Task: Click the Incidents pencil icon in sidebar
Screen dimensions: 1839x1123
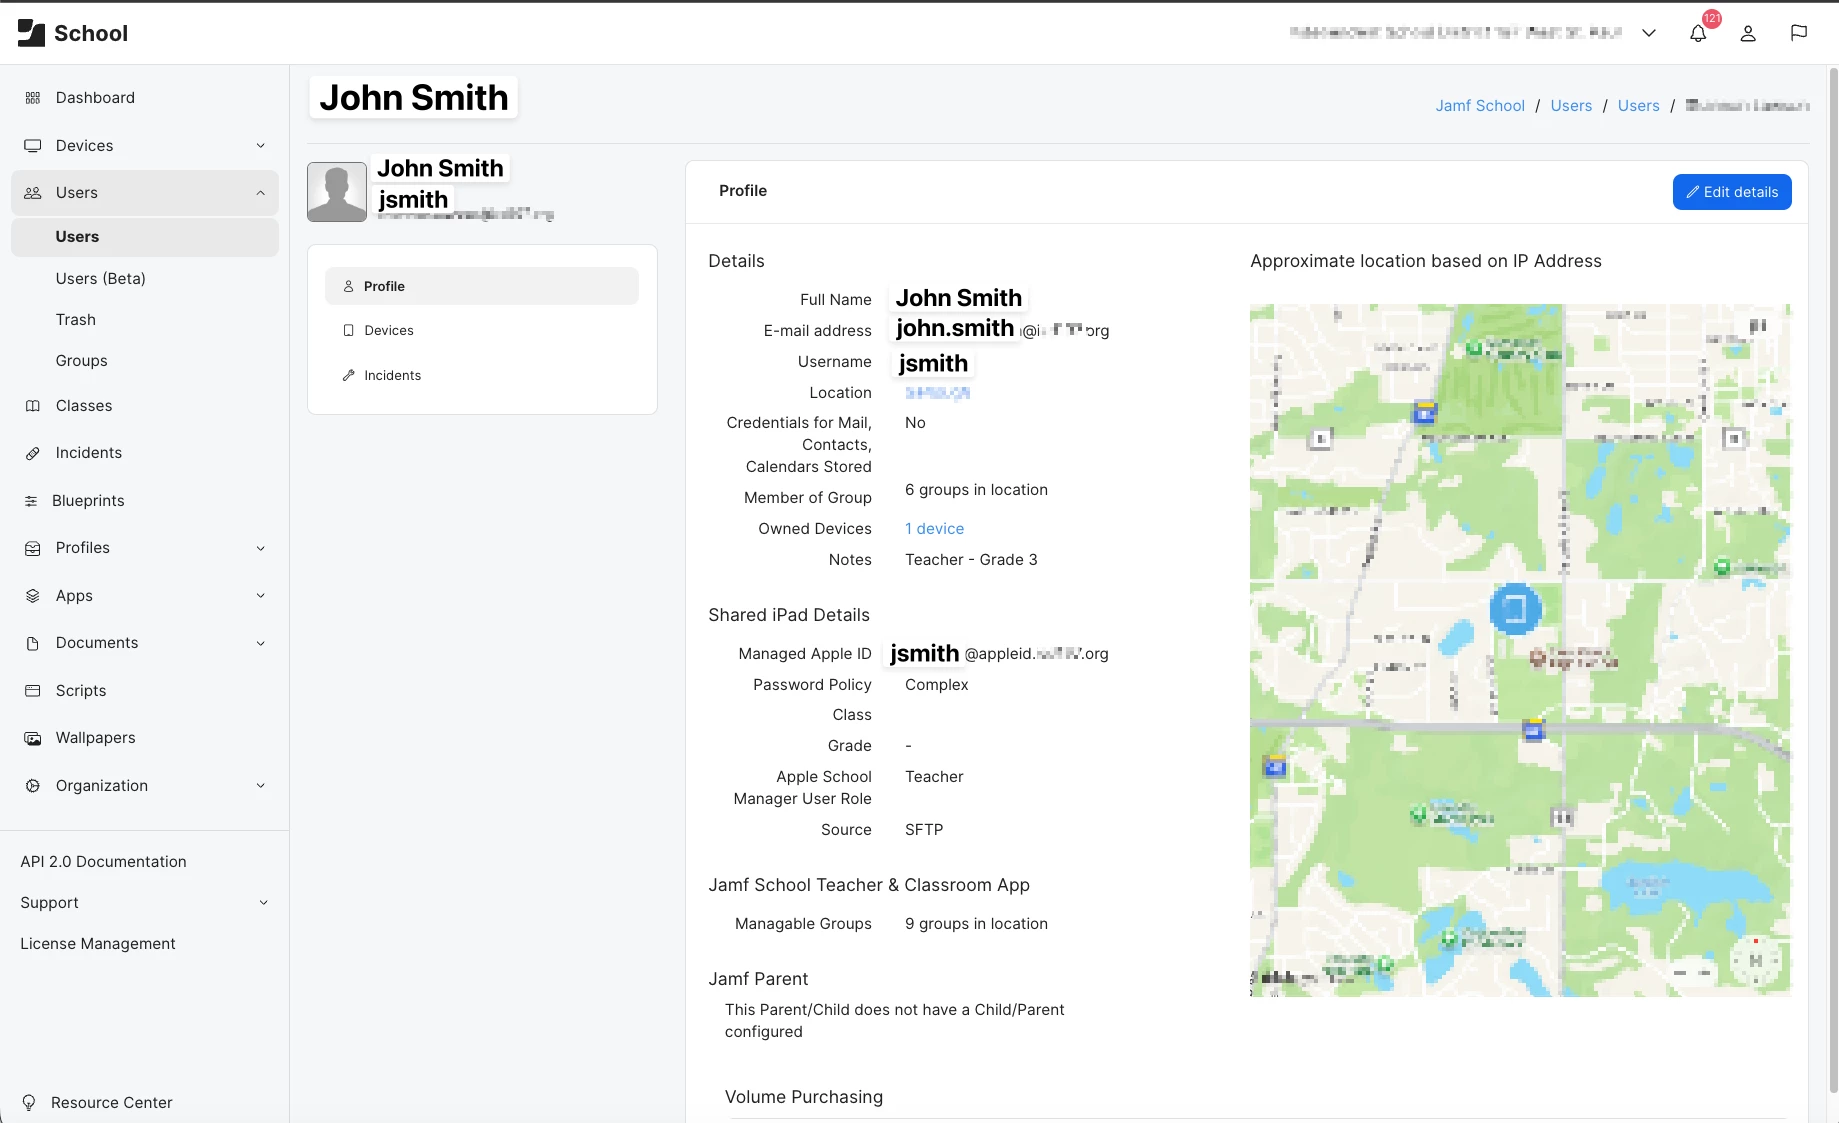Action: (33, 453)
